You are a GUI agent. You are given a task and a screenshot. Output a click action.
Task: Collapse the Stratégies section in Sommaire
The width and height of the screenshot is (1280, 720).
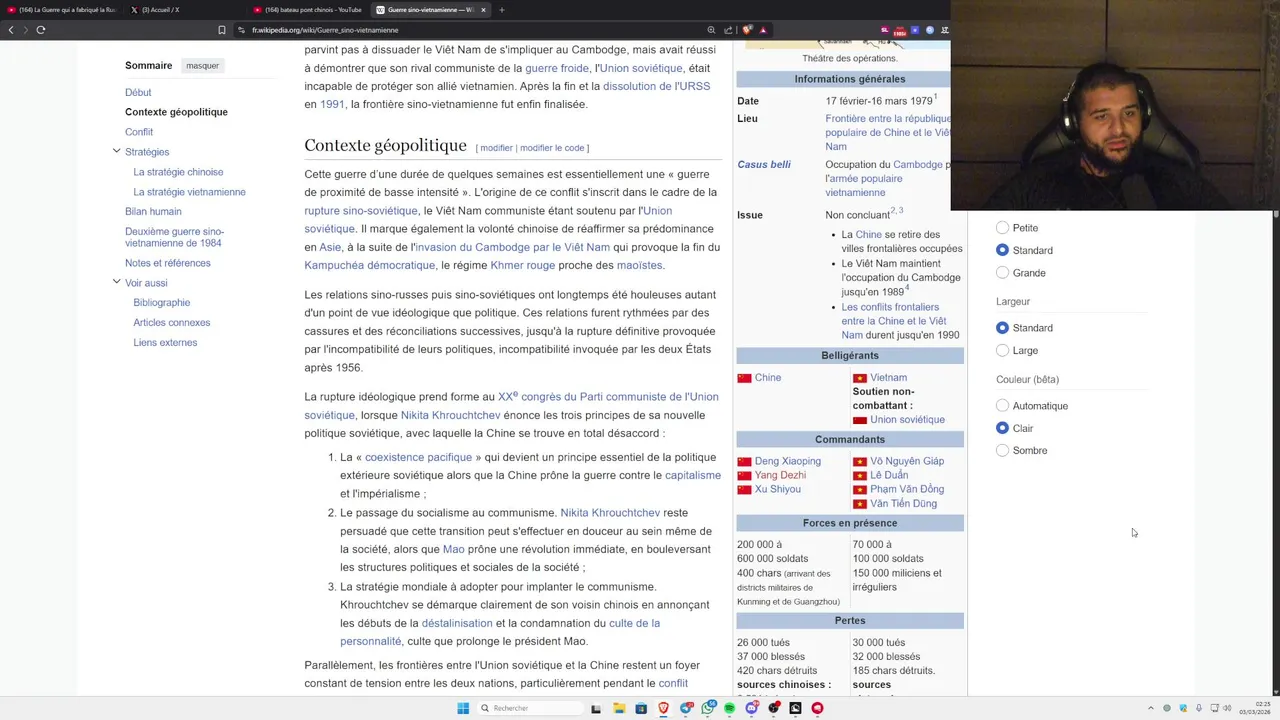point(116,151)
